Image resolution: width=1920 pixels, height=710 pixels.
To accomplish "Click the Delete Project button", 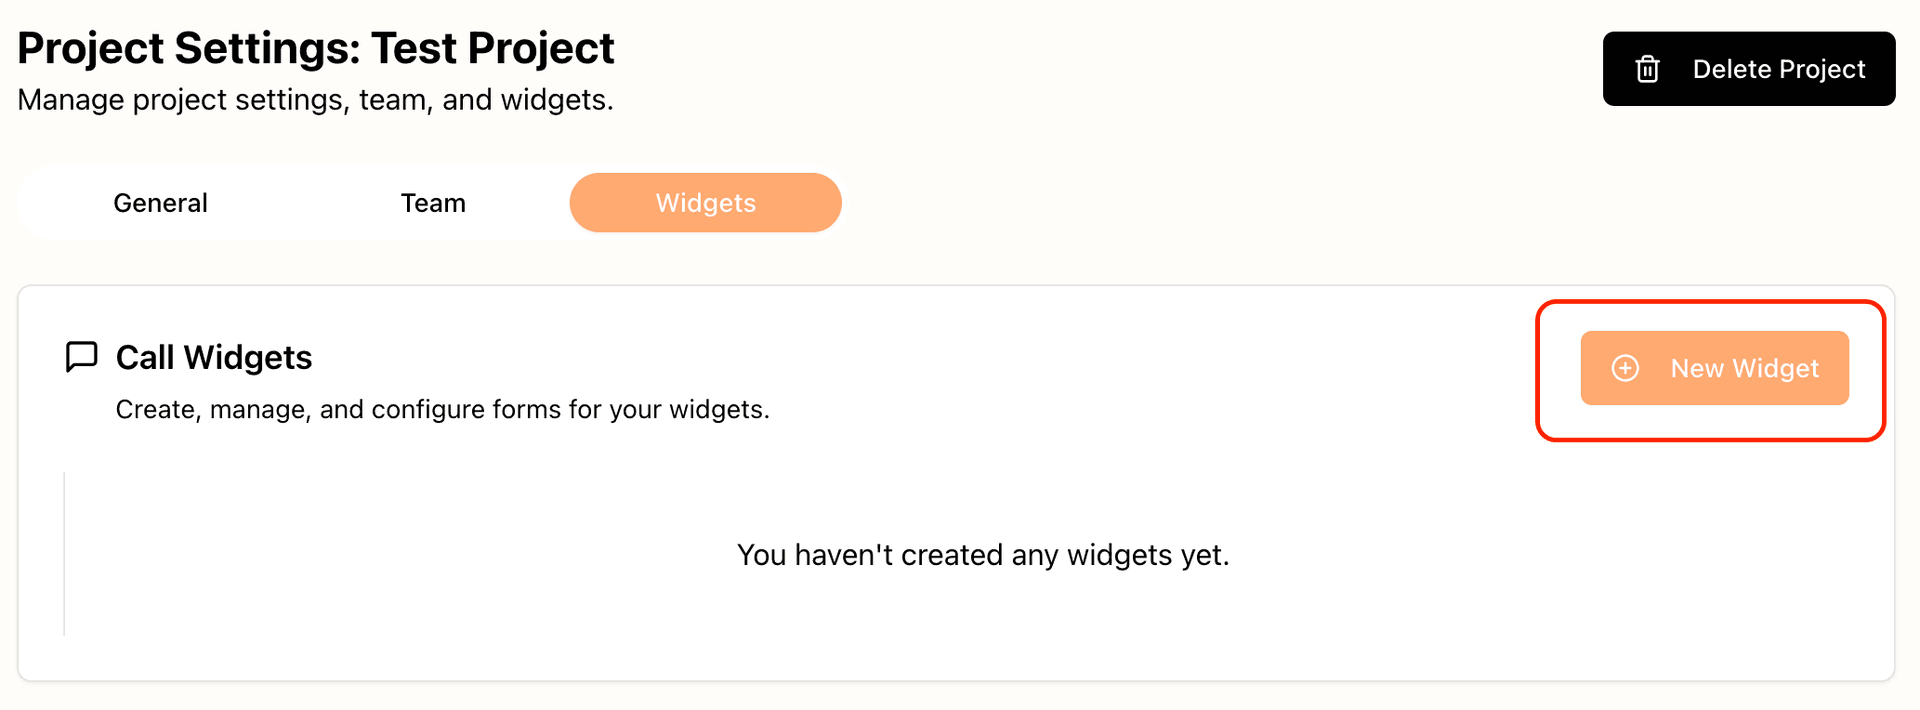I will 1748,68.
